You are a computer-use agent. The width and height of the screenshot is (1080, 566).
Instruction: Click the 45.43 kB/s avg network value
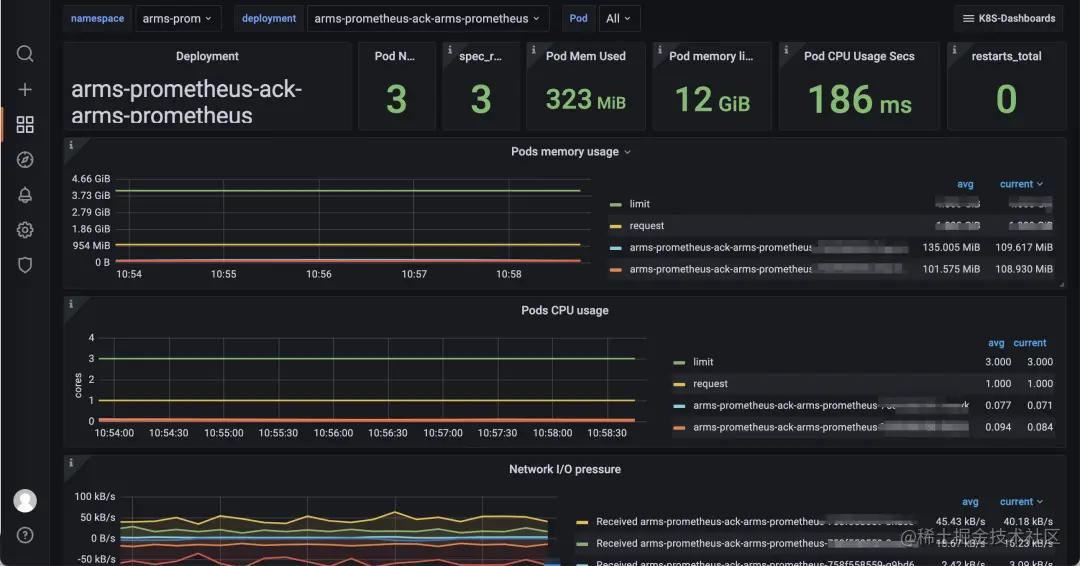point(960,522)
